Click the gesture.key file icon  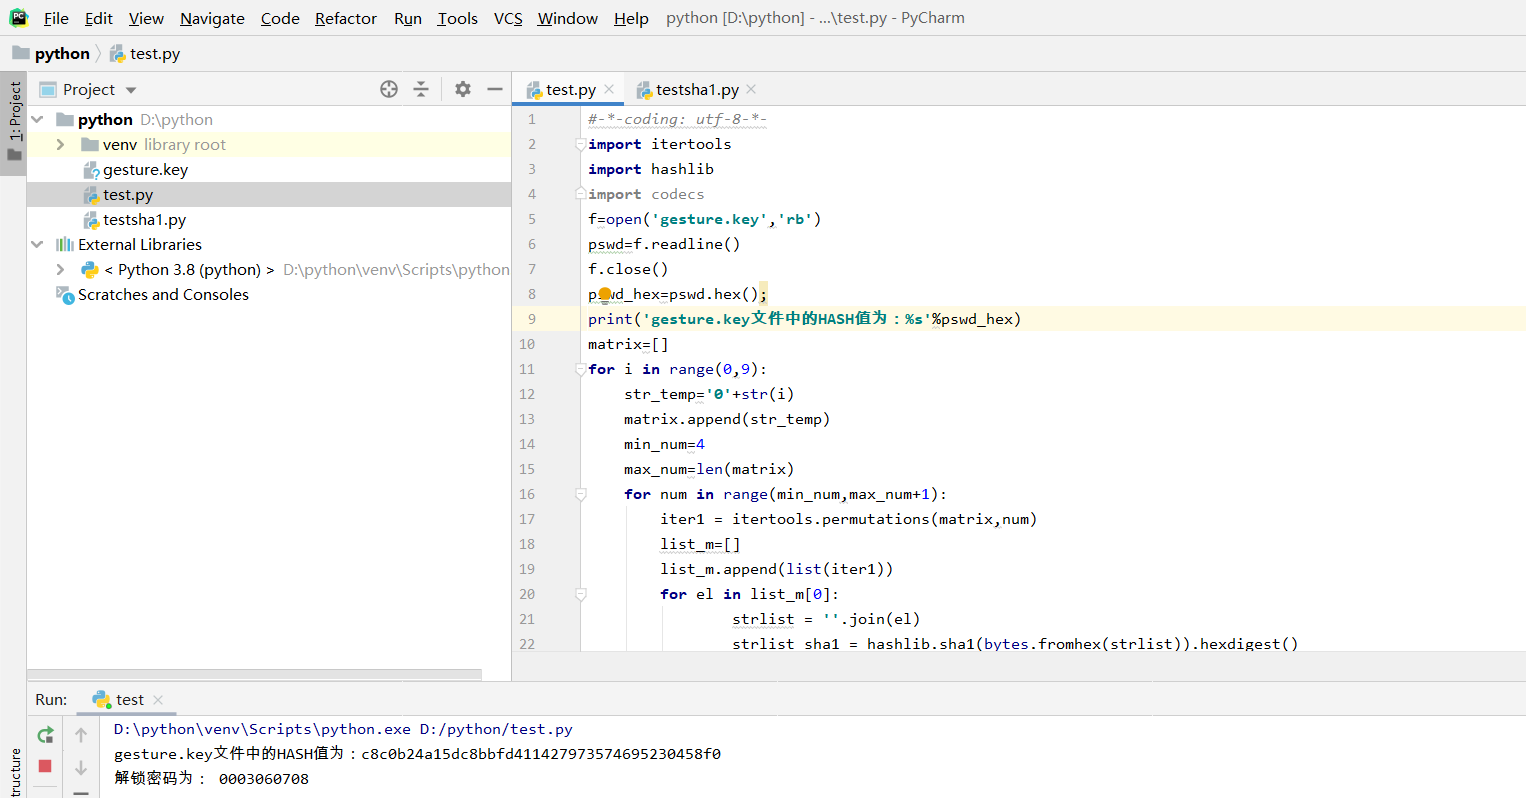(x=91, y=169)
